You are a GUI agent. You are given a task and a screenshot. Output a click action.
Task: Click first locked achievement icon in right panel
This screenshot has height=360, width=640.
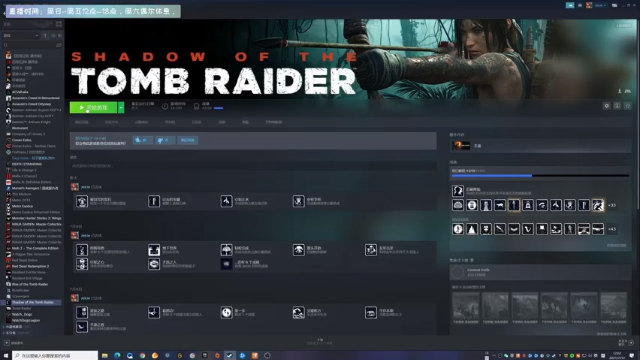458,229
